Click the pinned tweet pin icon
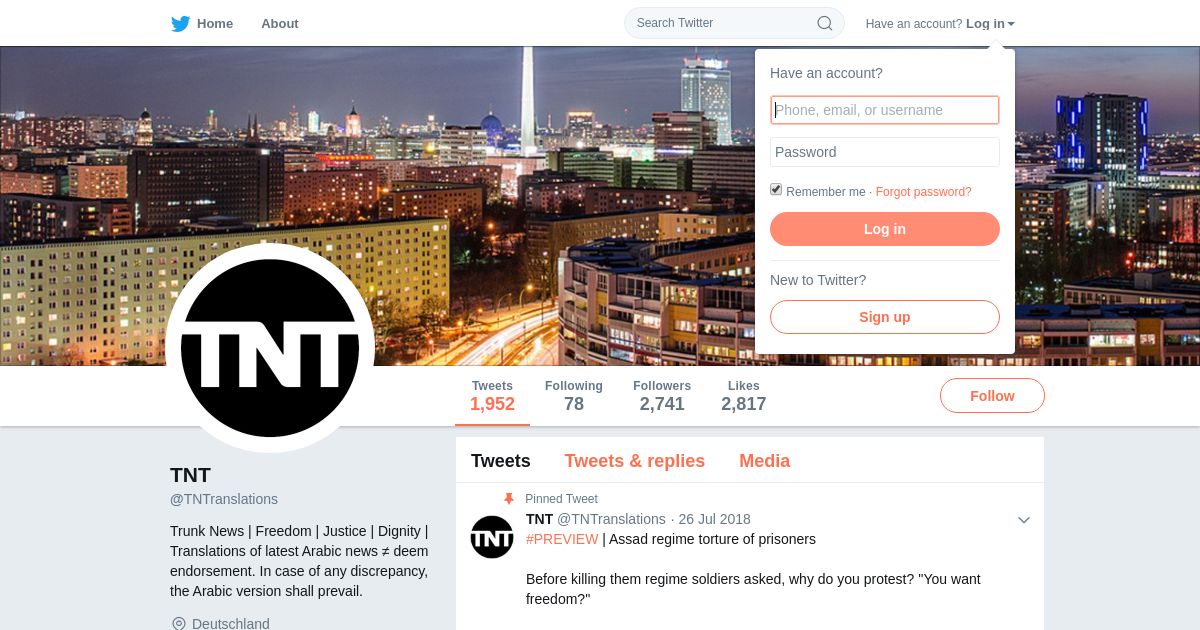This screenshot has height=630, width=1200. [x=508, y=499]
